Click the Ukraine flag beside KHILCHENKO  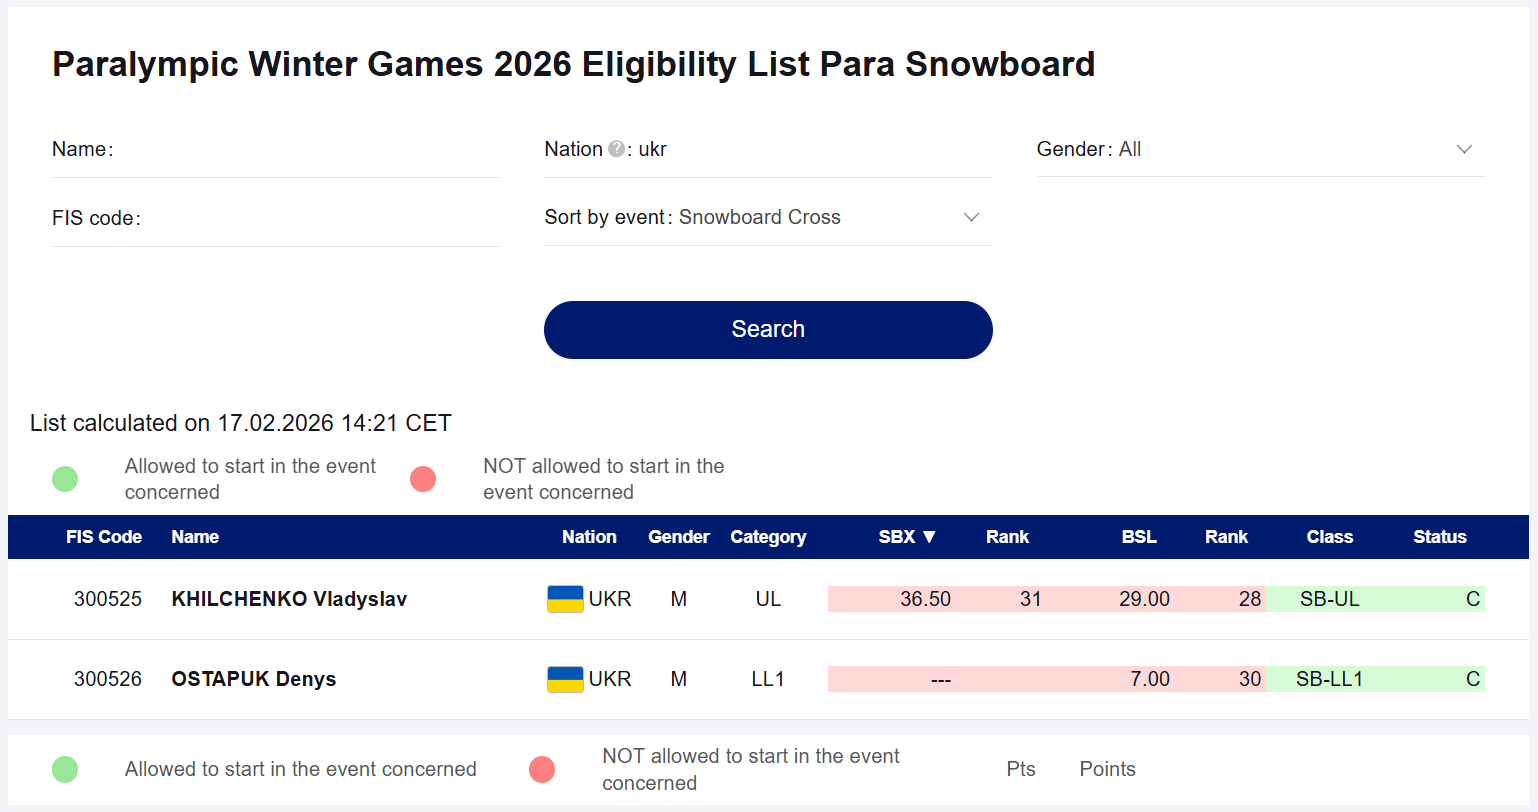[x=565, y=599]
